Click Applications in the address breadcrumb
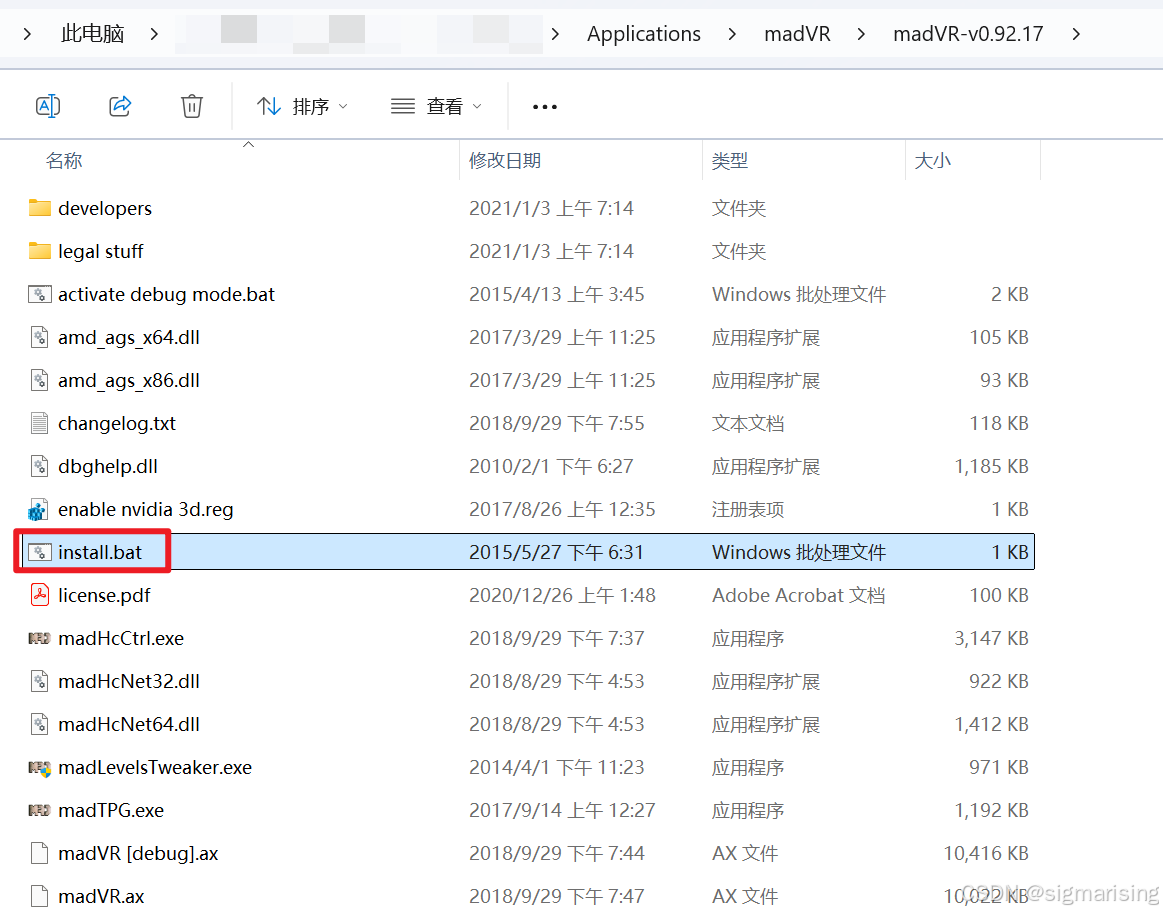 point(643,33)
